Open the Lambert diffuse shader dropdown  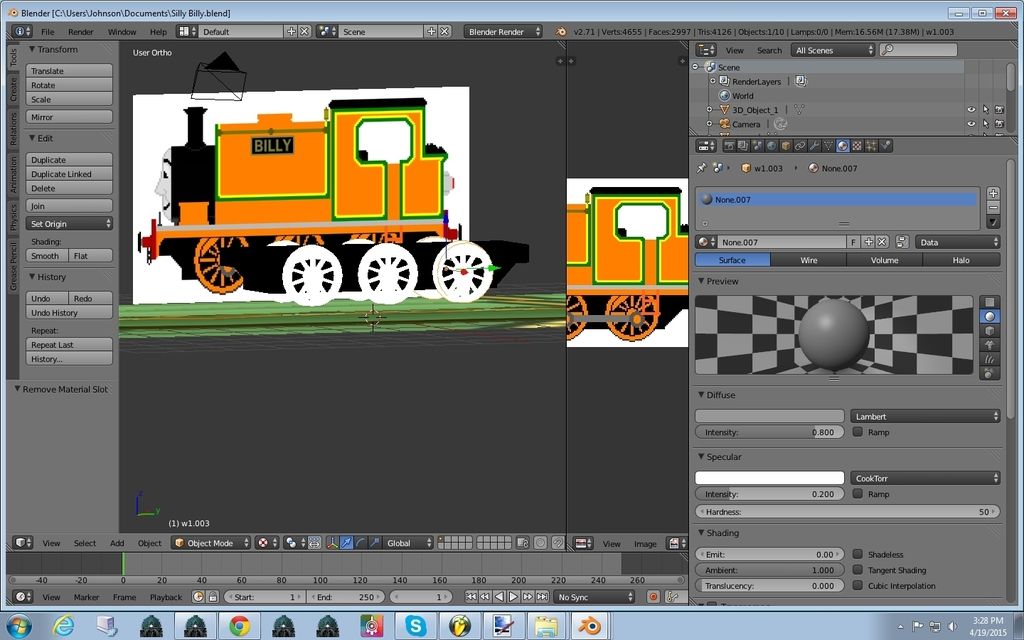tap(925, 416)
